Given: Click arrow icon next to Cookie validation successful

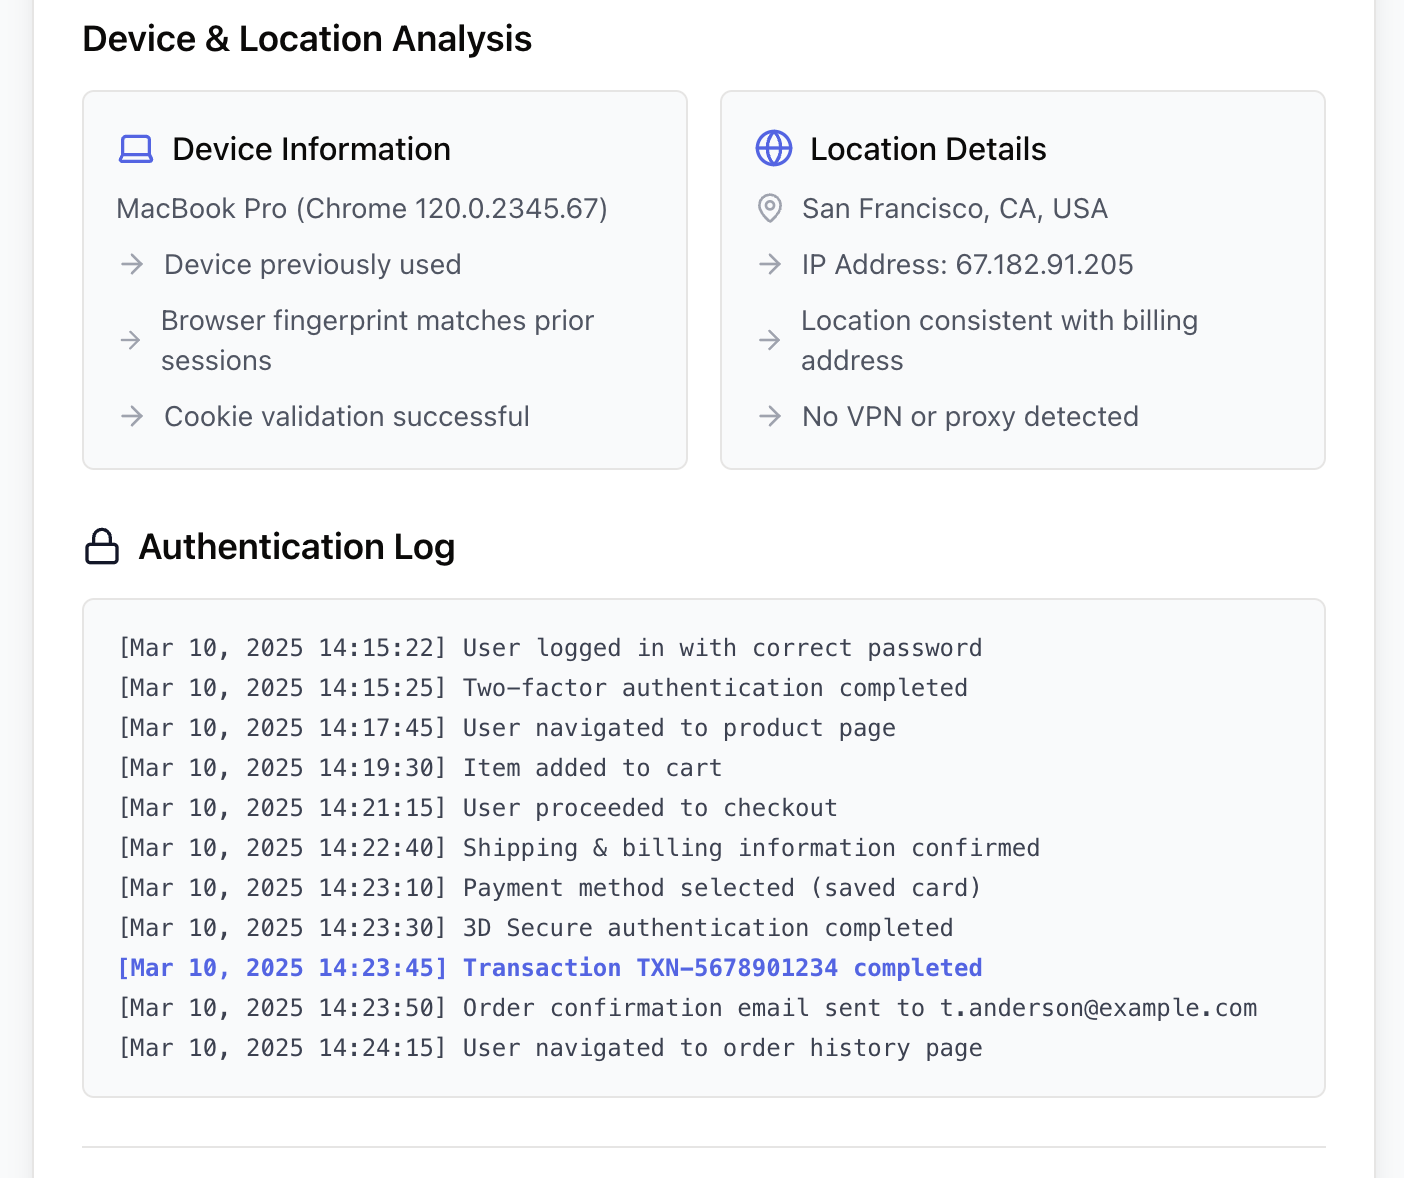Looking at the screenshot, I should tap(132, 416).
